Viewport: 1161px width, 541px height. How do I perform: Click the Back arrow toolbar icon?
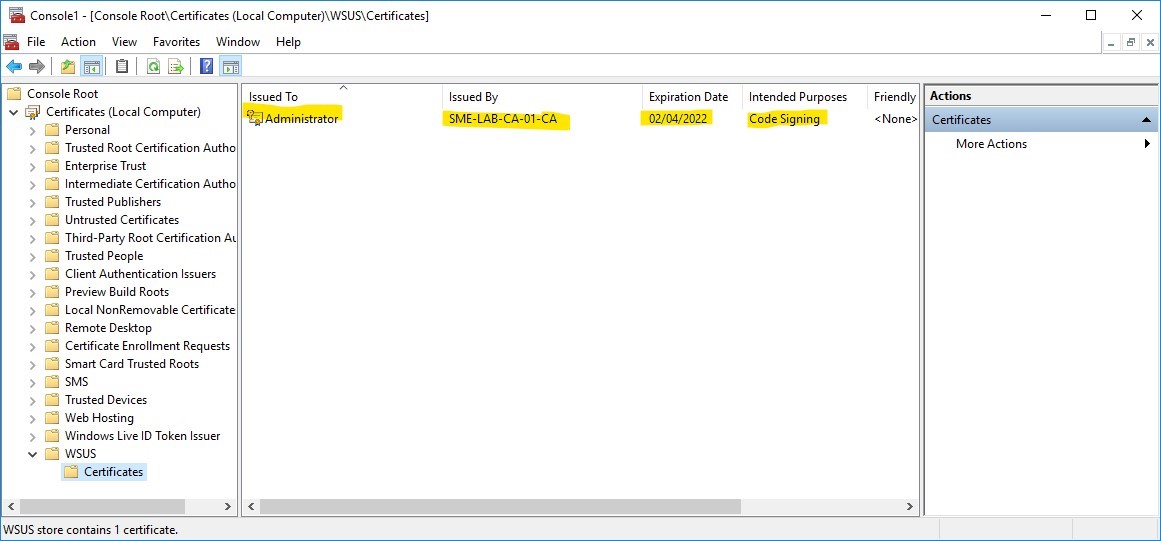tap(14, 67)
